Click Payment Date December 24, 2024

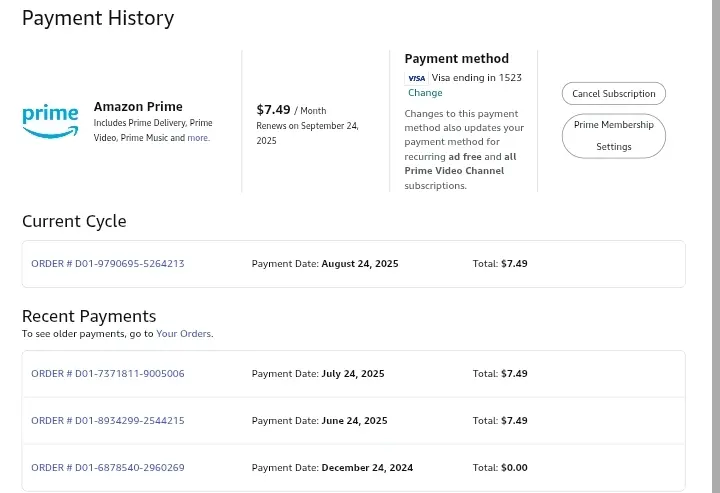click(332, 468)
